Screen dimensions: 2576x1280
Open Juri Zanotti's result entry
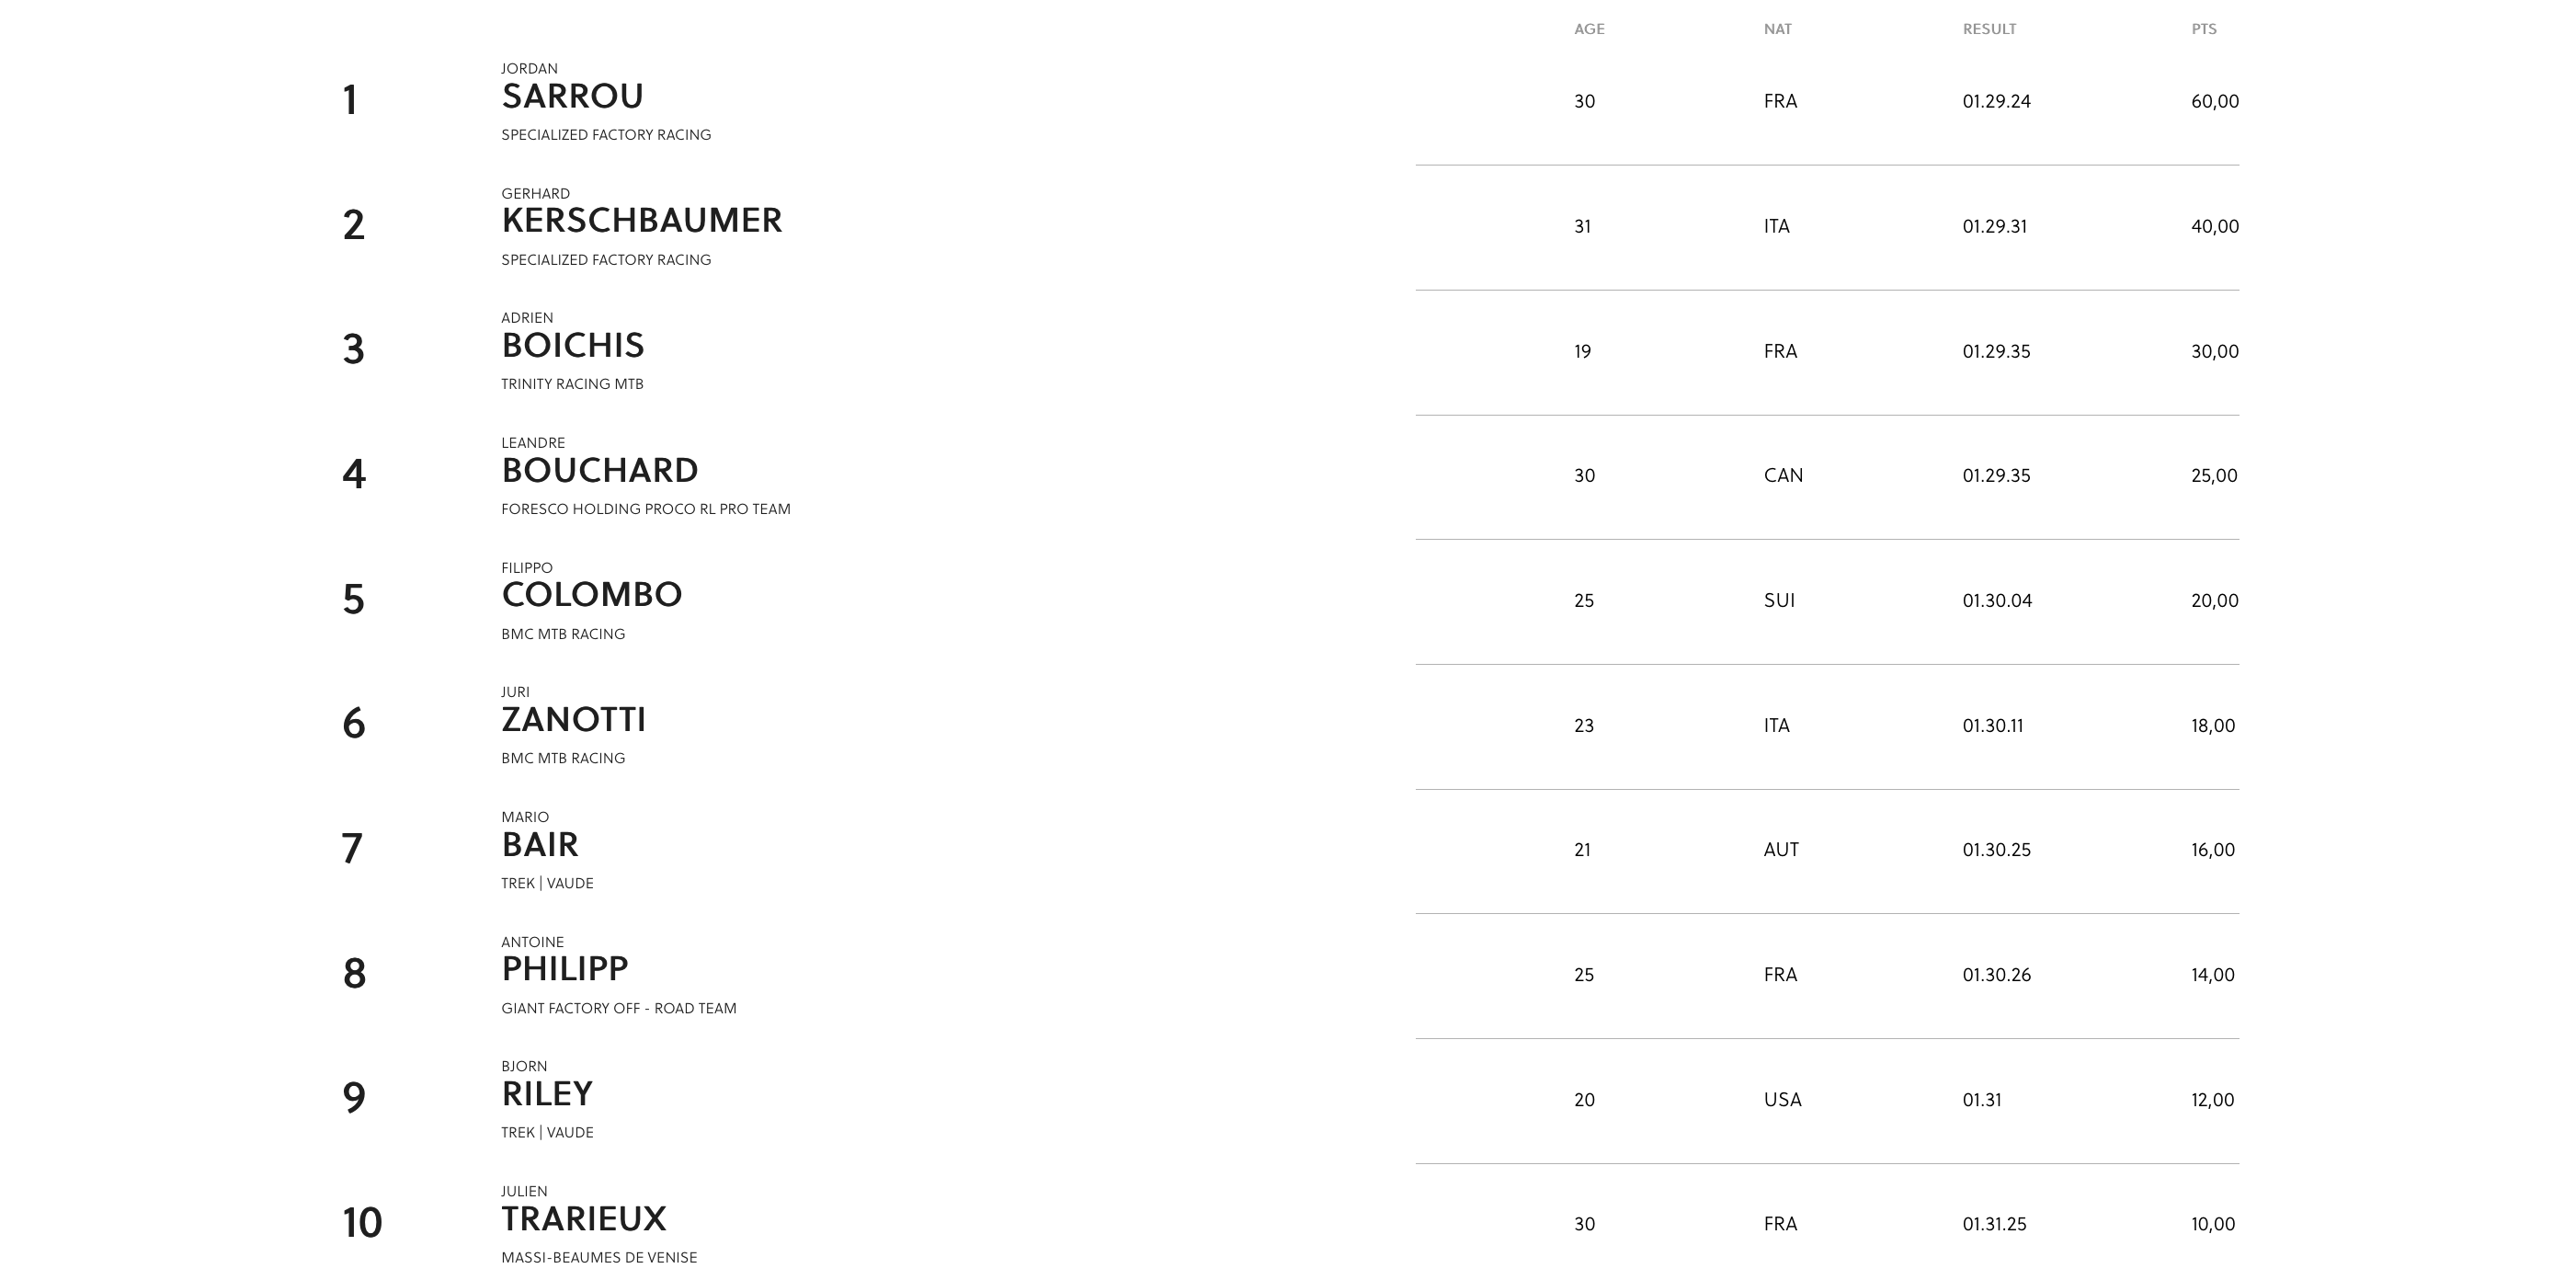(x=573, y=720)
